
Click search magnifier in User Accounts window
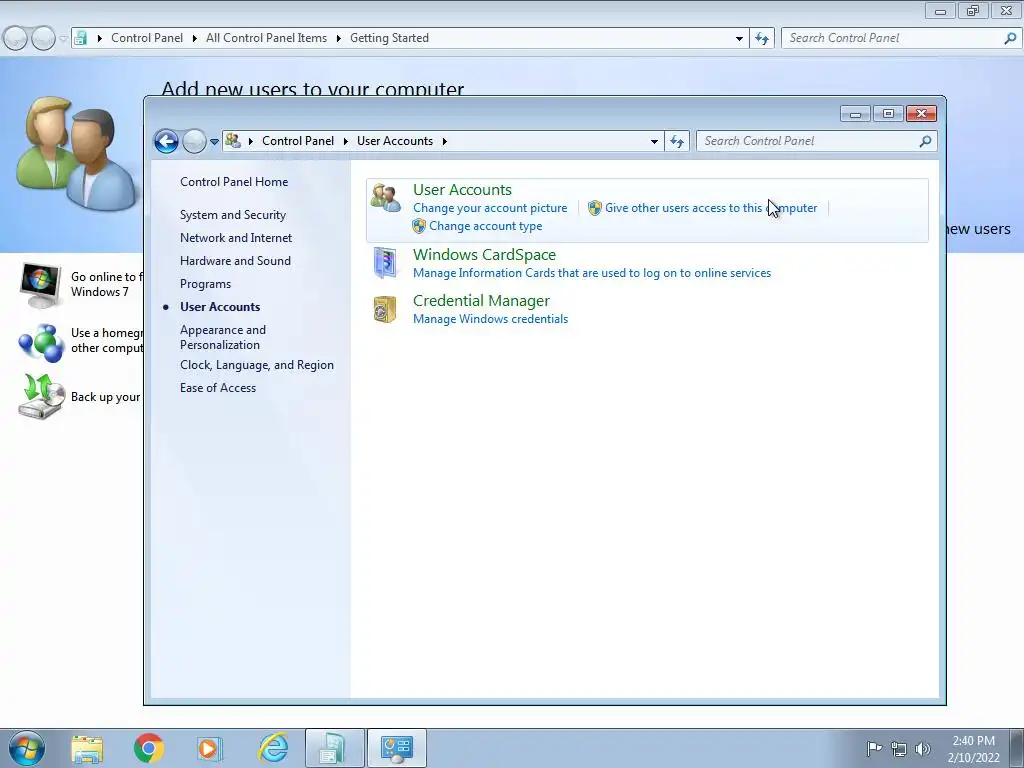coord(925,141)
